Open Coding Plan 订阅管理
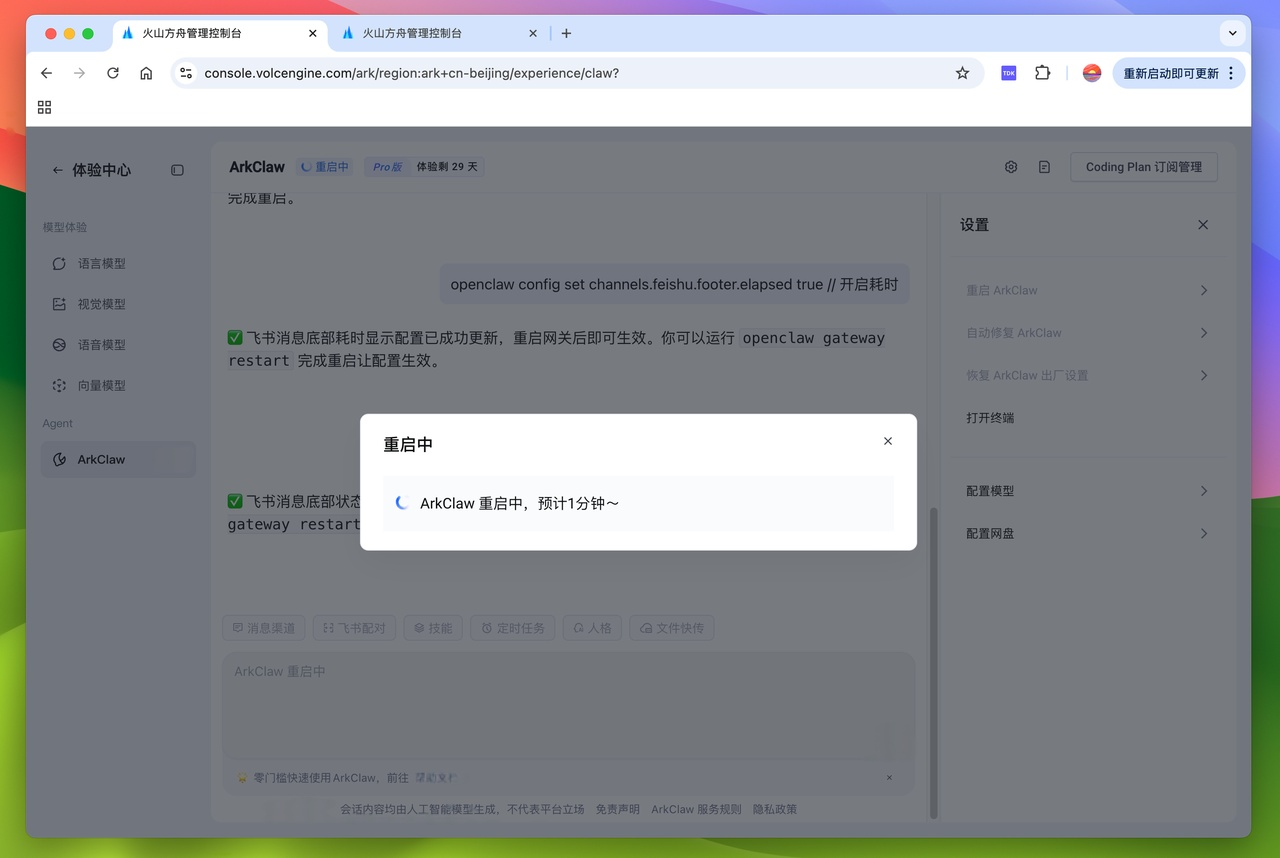1280x858 pixels. click(x=1143, y=167)
